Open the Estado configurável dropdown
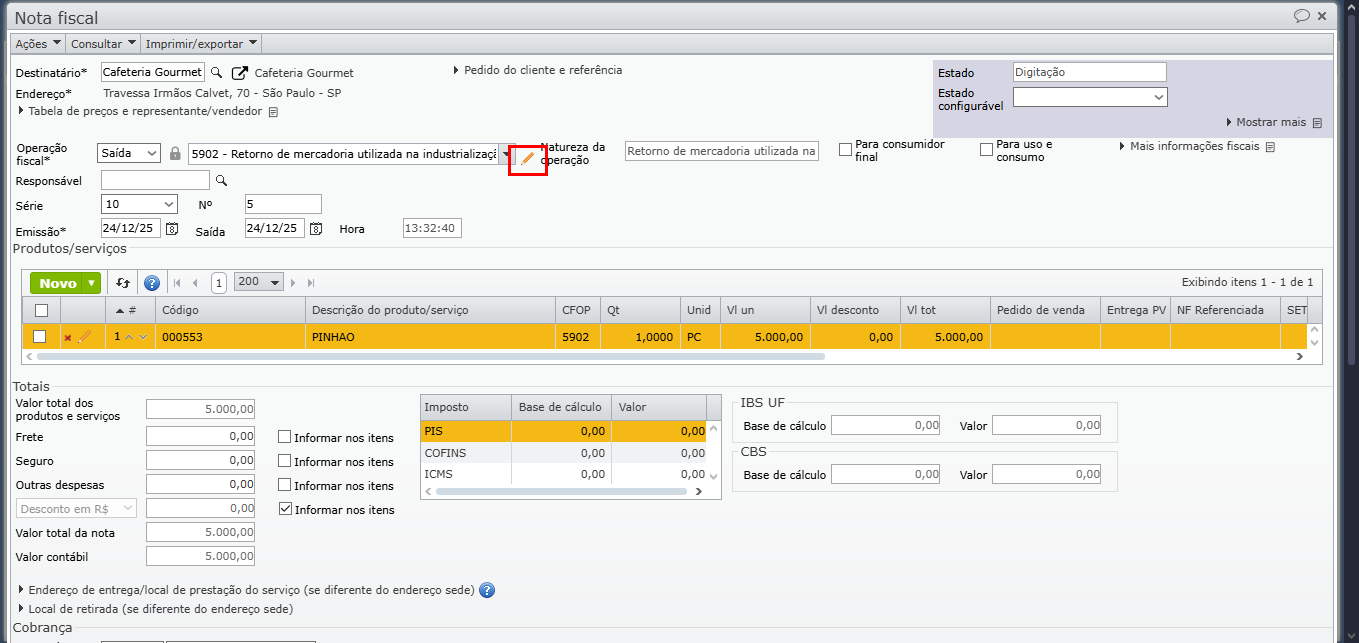 [x=1089, y=97]
